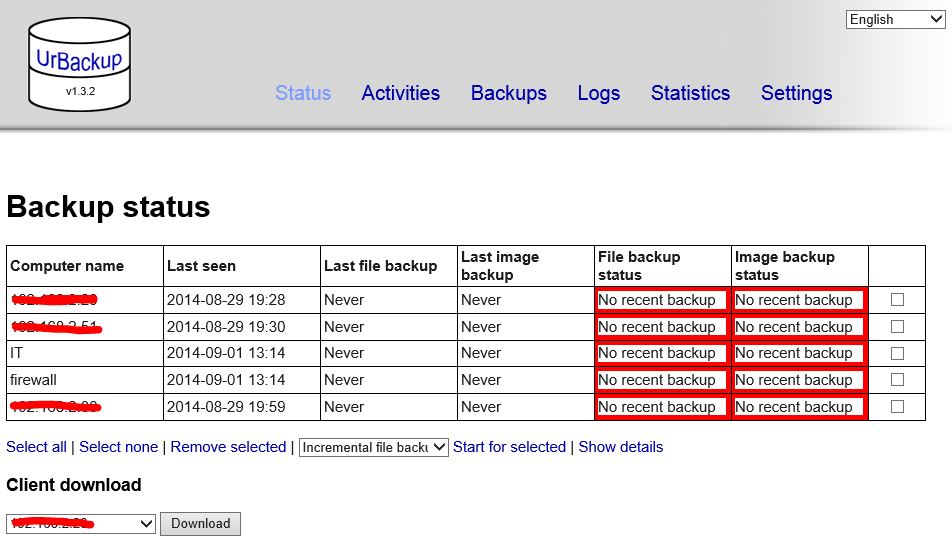This screenshot has height=547, width=952.
Task: Tick the checkbox in the firewall row
Action: pos(897,380)
